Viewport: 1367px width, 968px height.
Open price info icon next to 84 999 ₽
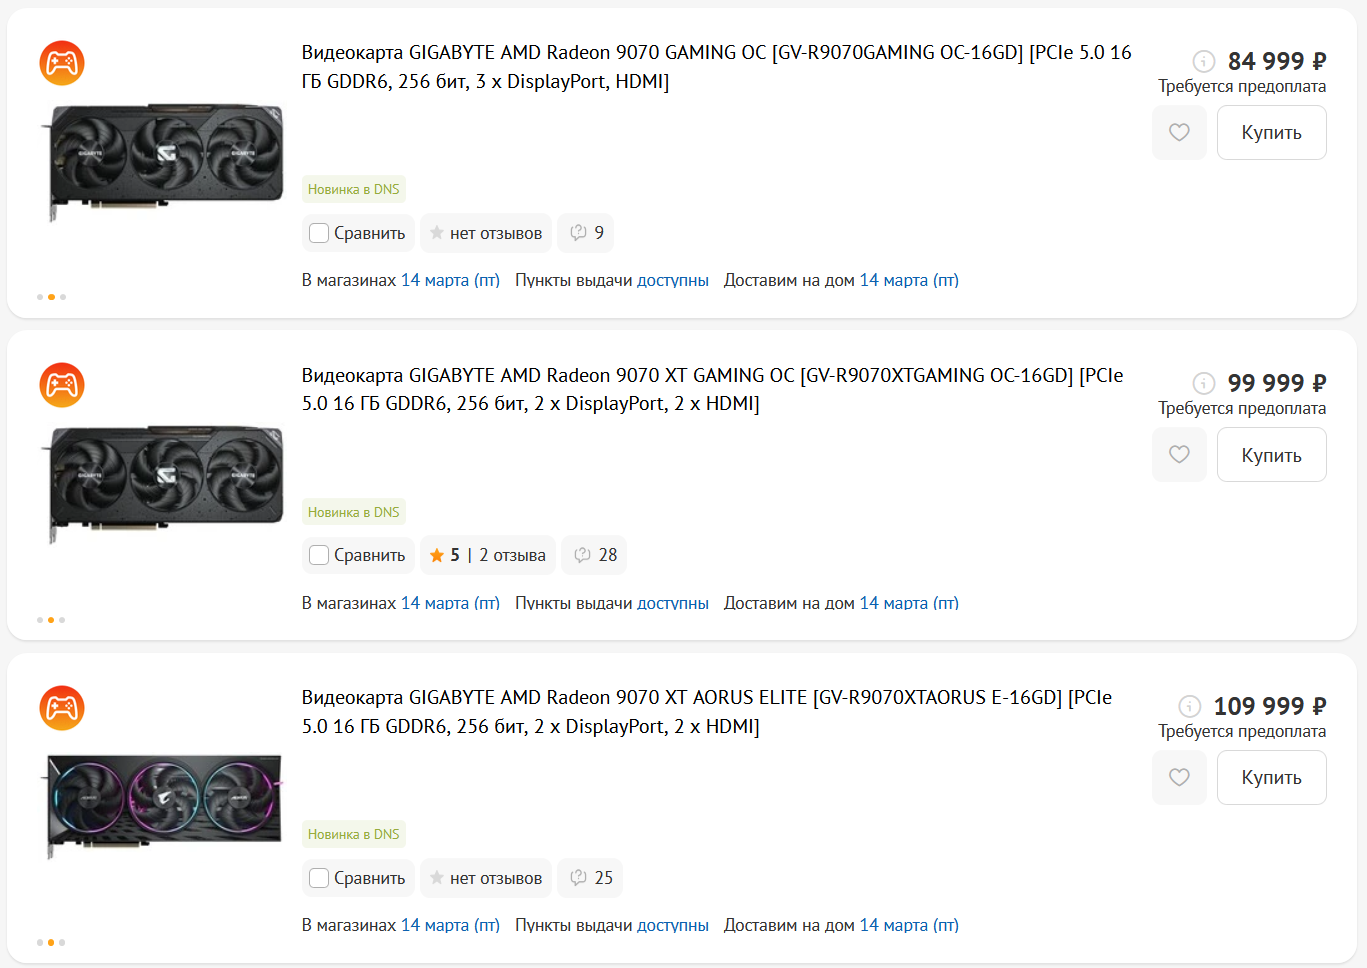[x=1204, y=61]
